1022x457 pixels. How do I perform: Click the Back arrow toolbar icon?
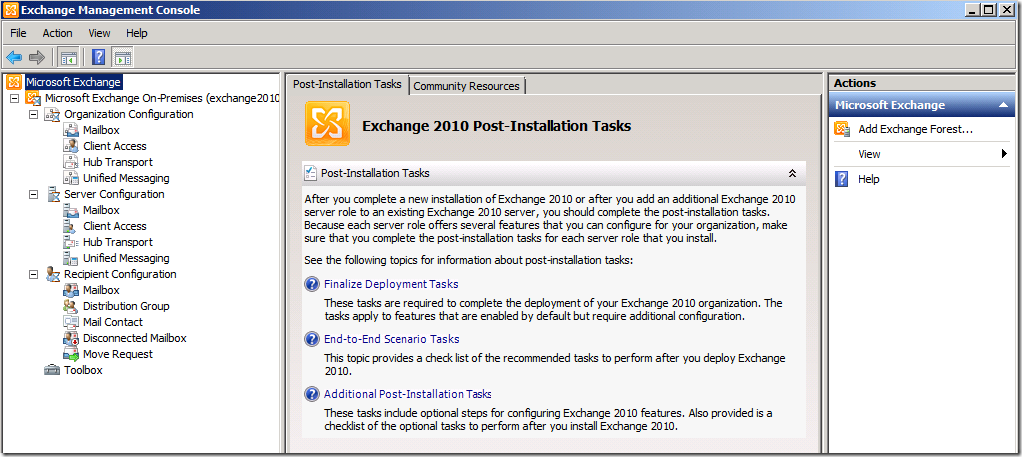[x=14, y=57]
